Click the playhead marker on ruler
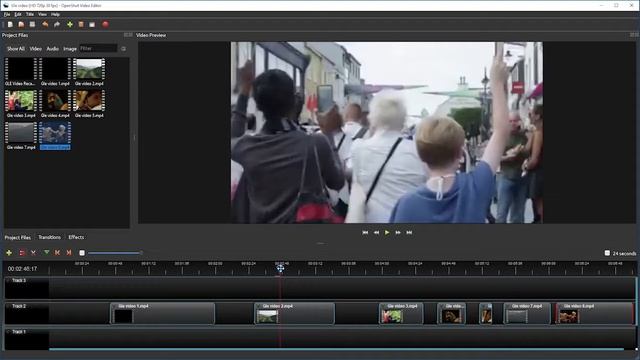This screenshot has height=360, width=640. click(x=280, y=268)
